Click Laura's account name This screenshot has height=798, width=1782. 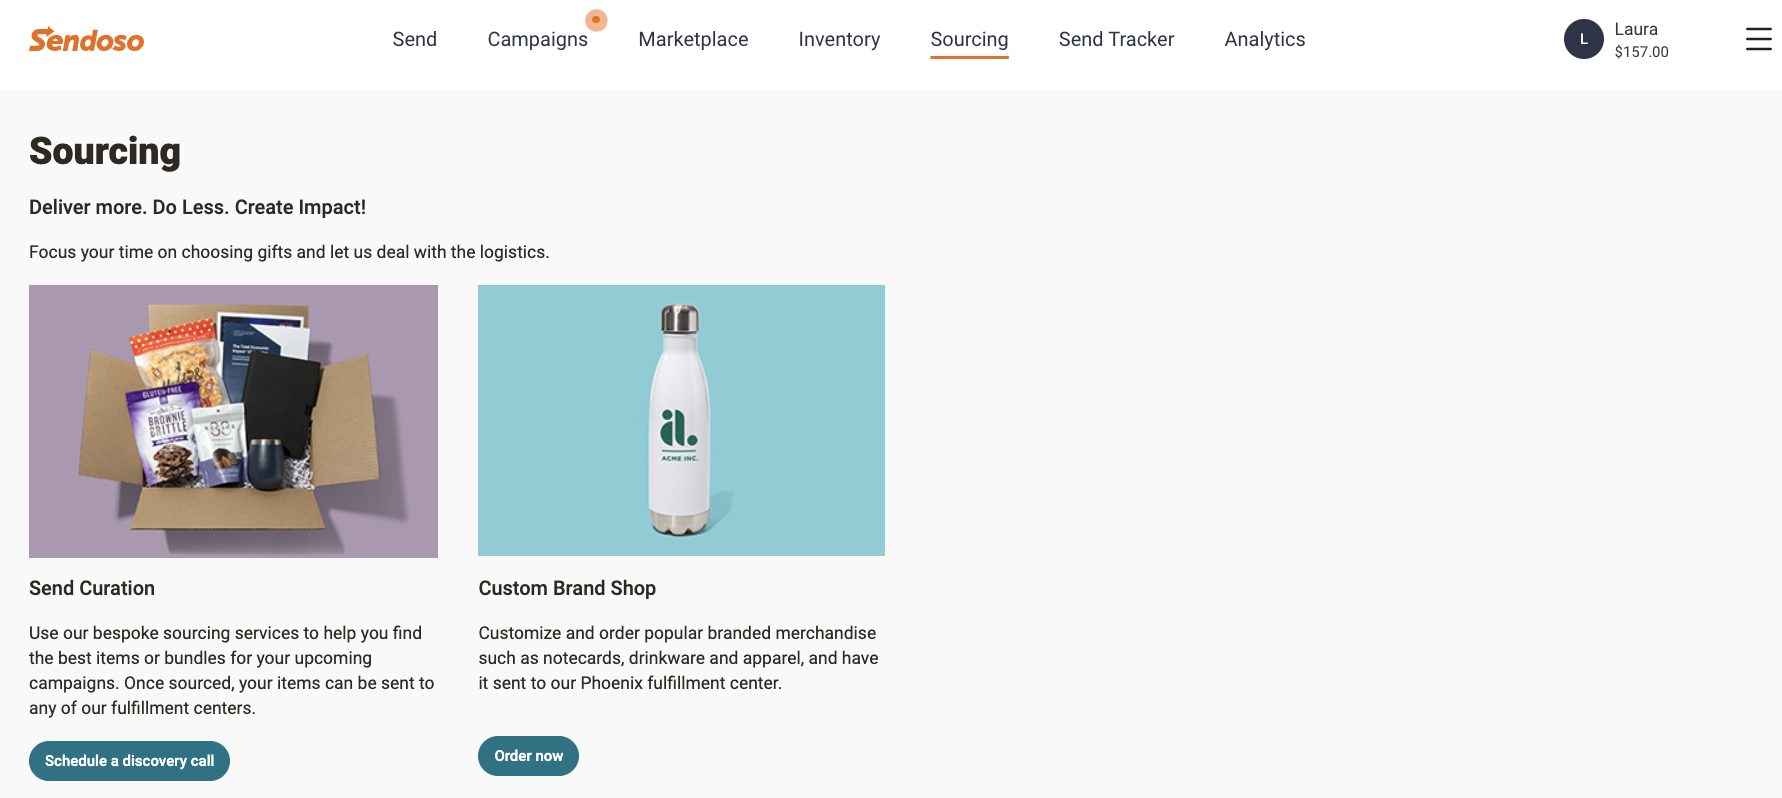point(1636,29)
